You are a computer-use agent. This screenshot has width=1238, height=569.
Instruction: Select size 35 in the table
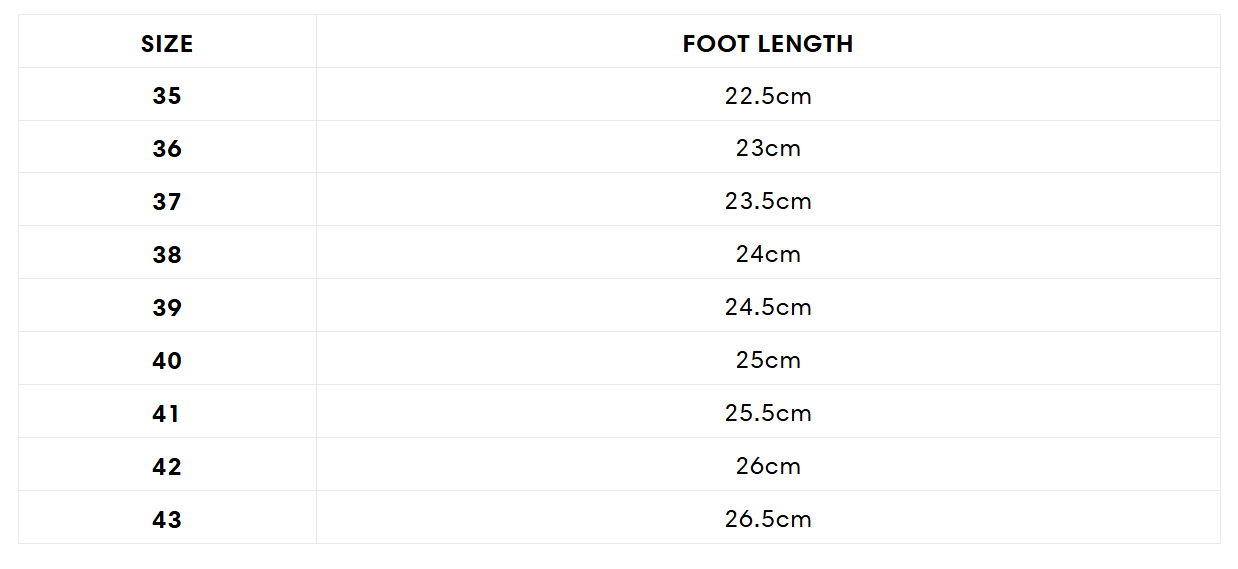pyautogui.click(x=167, y=96)
